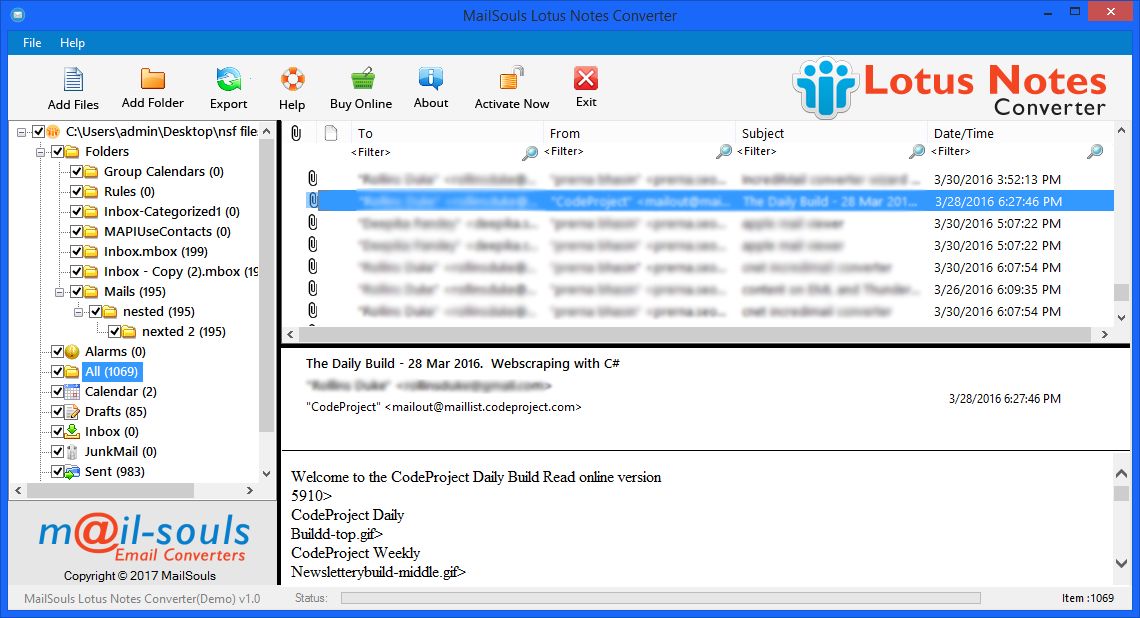Uncheck the Group Calendars folder checkbox
Screen dimensions: 1140x618
pos(76,172)
